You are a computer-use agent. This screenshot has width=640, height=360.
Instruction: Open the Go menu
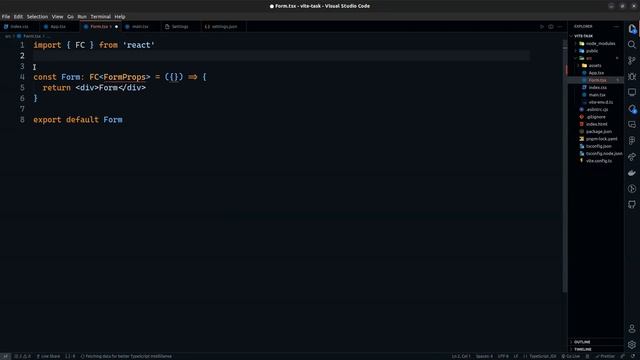(x=70, y=17)
